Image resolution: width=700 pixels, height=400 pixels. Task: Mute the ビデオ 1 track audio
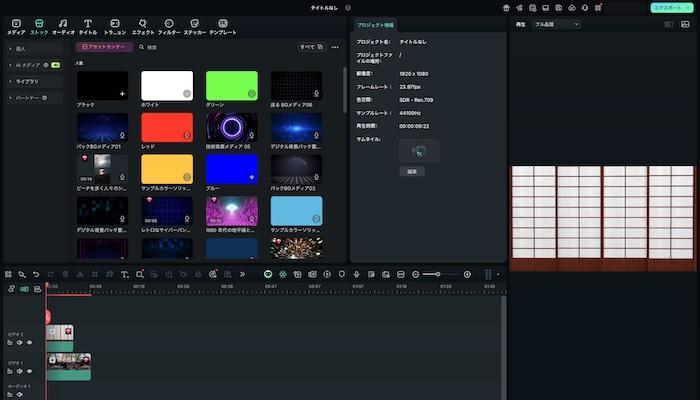pos(19,371)
